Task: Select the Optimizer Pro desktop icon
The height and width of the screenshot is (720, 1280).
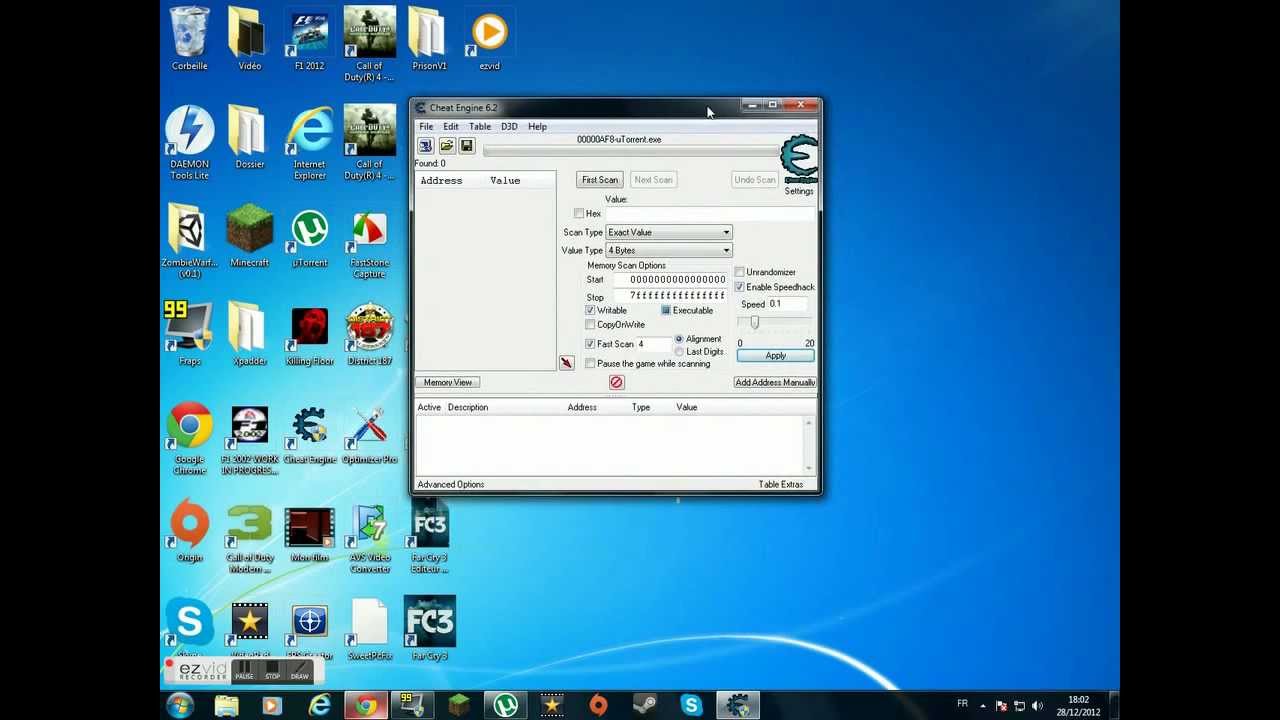Action: (369, 433)
